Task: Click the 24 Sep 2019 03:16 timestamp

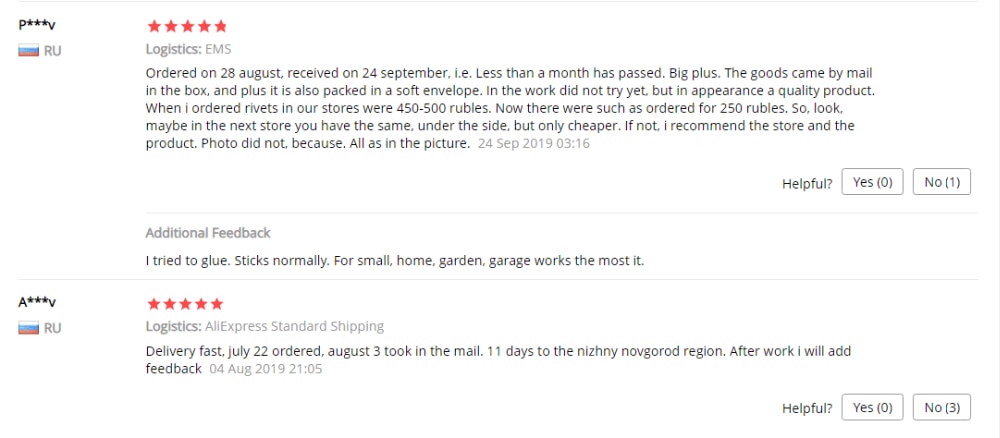Action: click(x=534, y=143)
